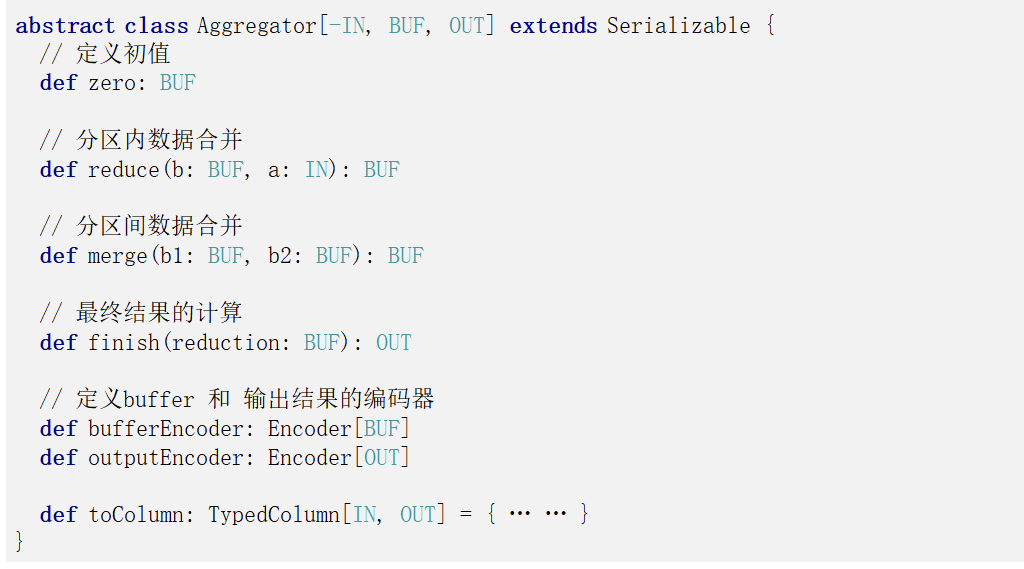Click the closing brace at bottom
This screenshot has width=1024, height=569.
click(x=19, y=542)
